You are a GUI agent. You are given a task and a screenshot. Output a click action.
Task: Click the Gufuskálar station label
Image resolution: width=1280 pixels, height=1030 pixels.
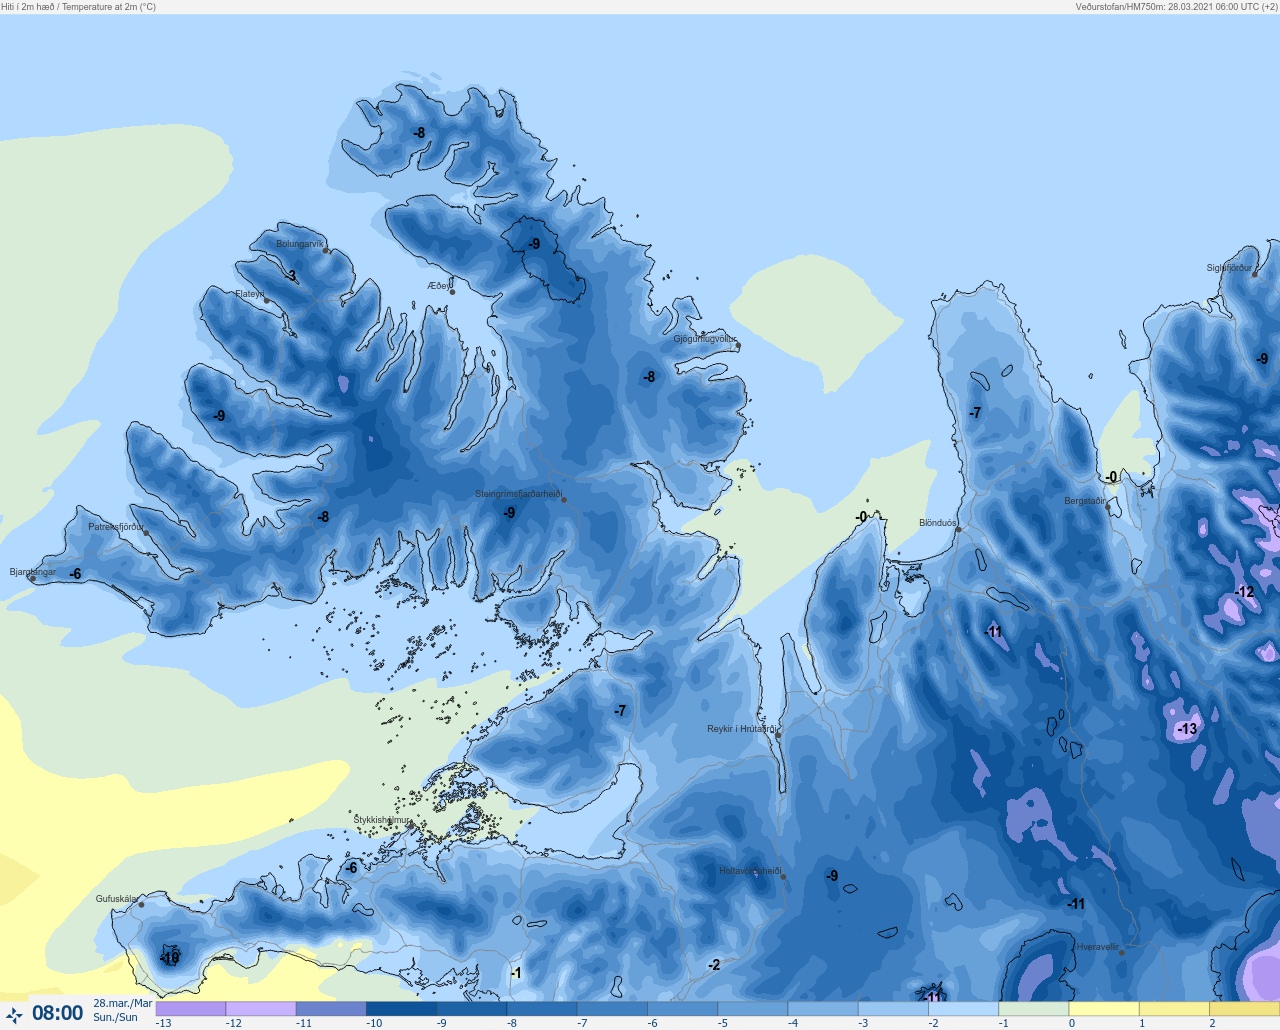(x=116, y=899)
